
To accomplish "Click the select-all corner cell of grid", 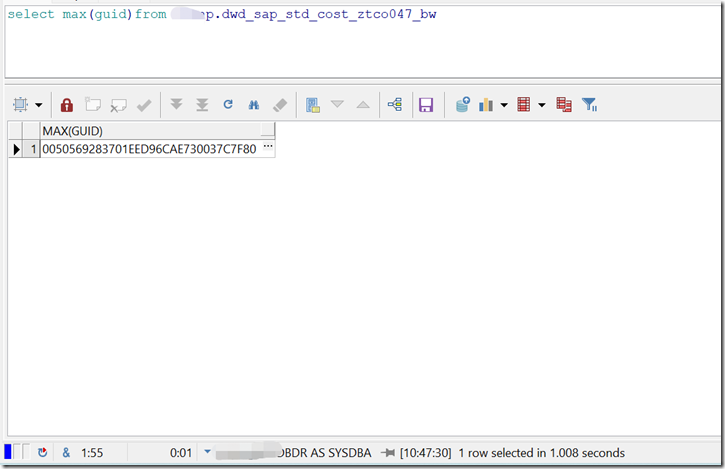I will 16,131.
